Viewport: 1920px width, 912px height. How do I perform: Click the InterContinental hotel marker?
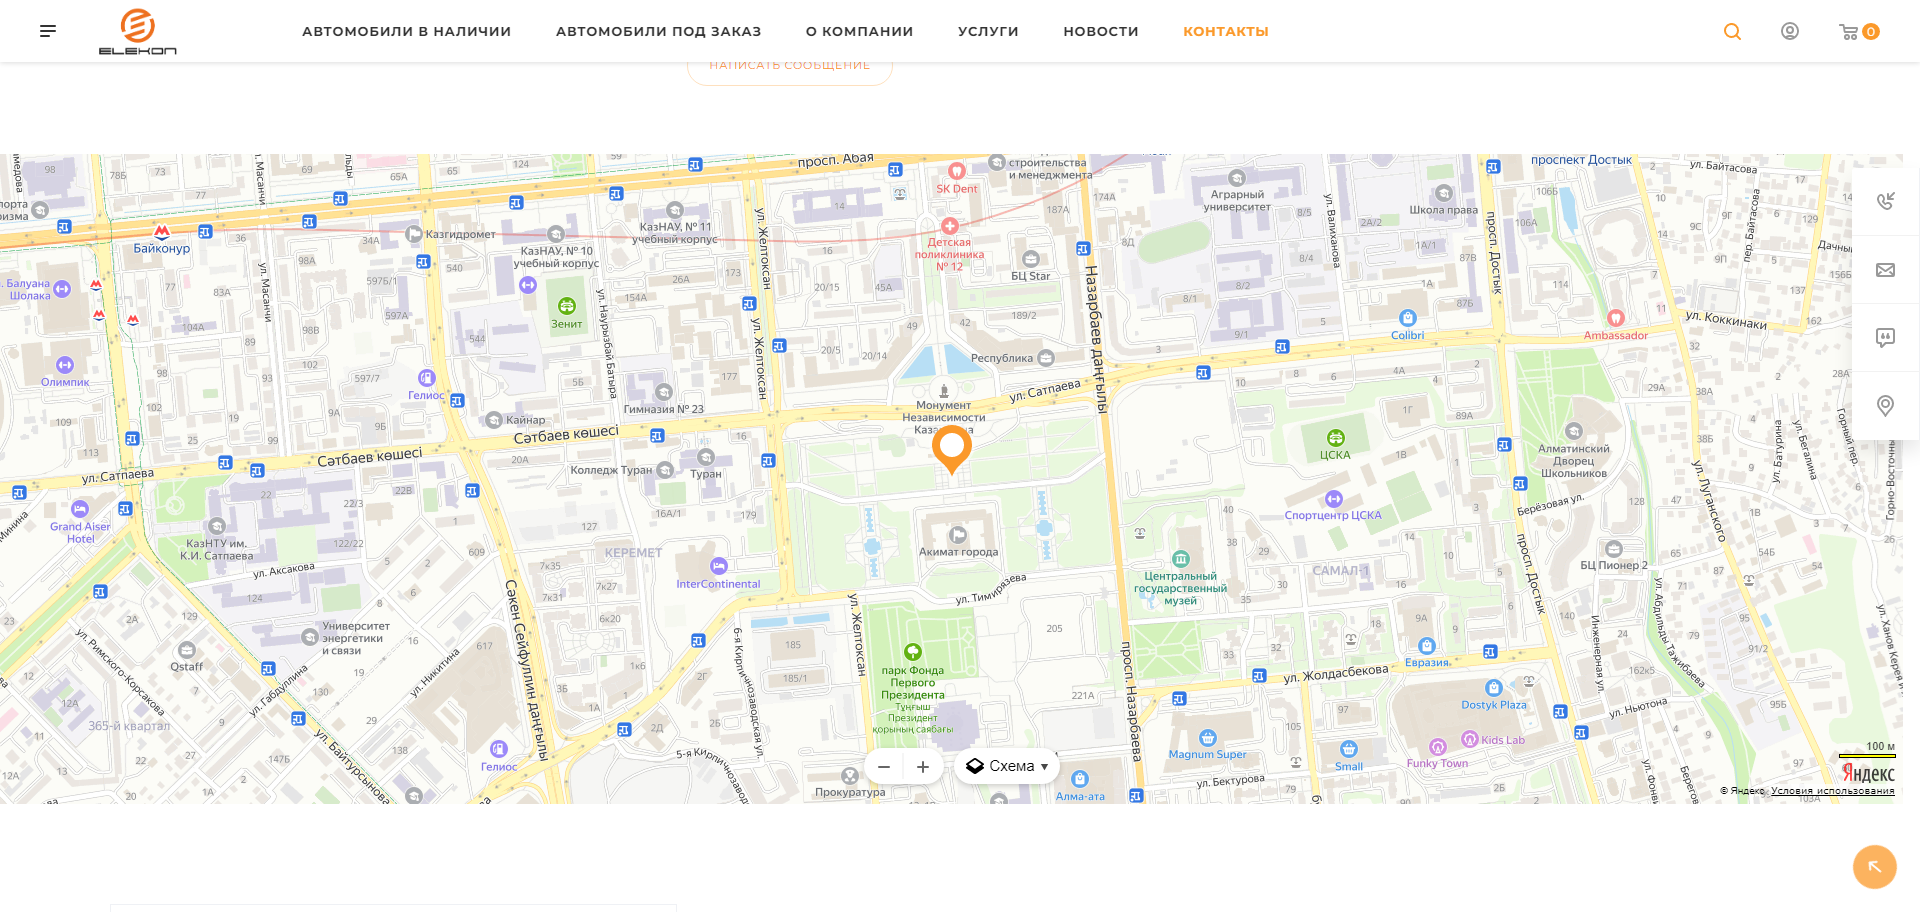[718, 566]
